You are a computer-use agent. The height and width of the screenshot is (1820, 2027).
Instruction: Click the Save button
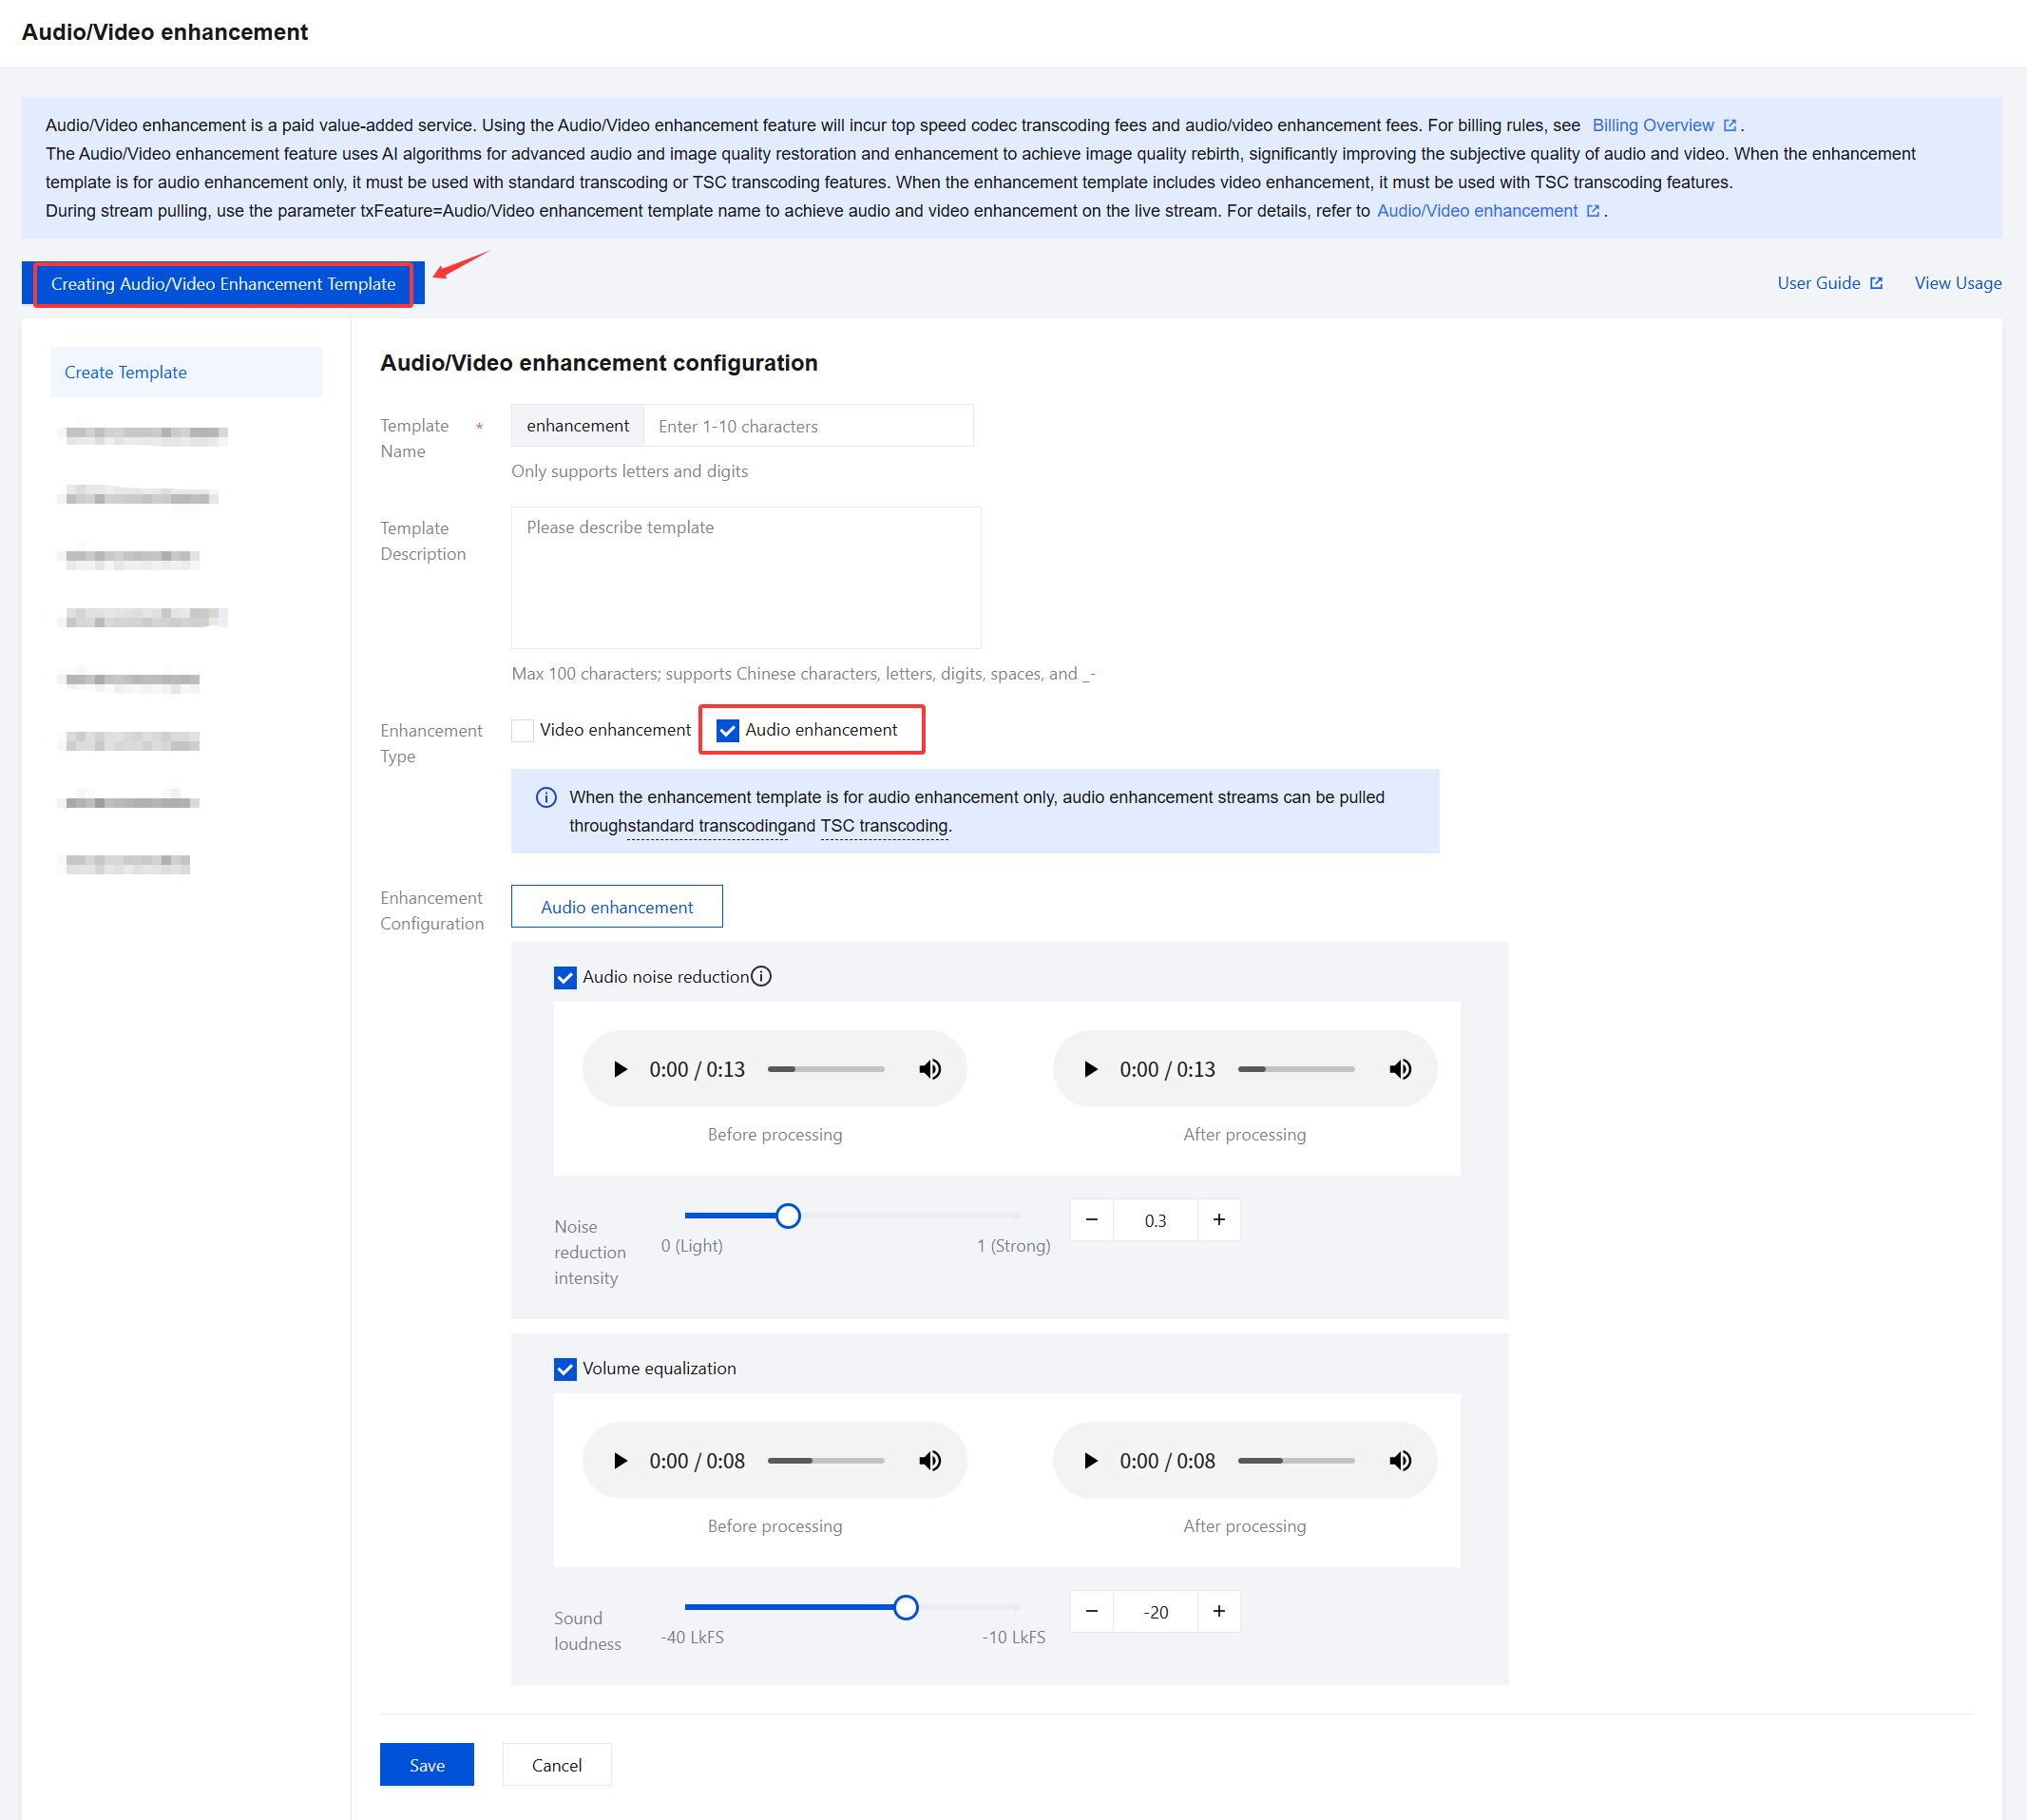coord(426,1764)
